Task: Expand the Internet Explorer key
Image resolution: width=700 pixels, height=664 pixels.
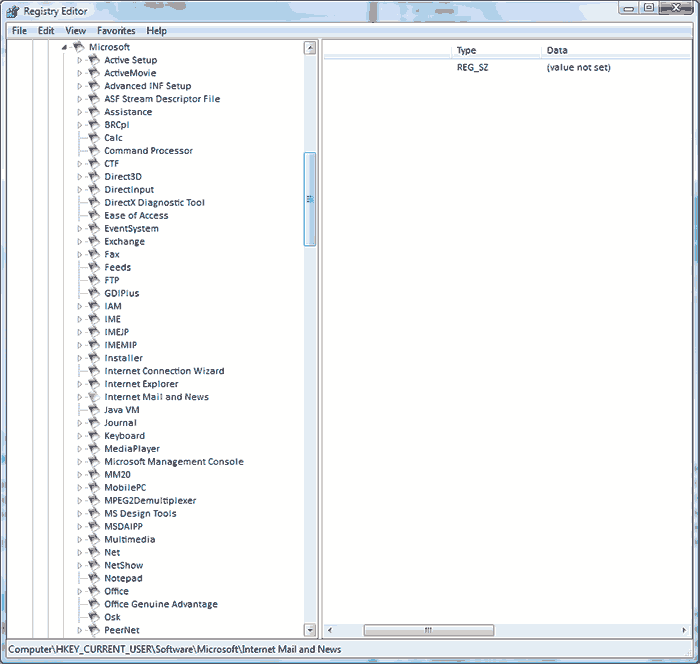Action: (x=79, y=384)
